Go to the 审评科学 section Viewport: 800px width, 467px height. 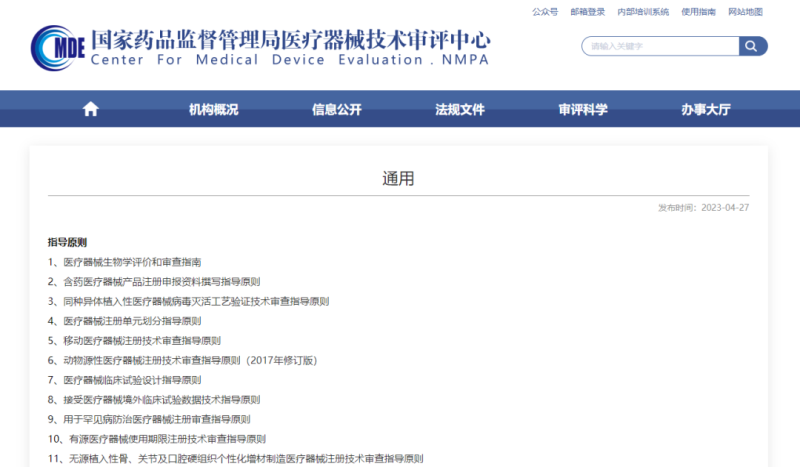point(582,109)
